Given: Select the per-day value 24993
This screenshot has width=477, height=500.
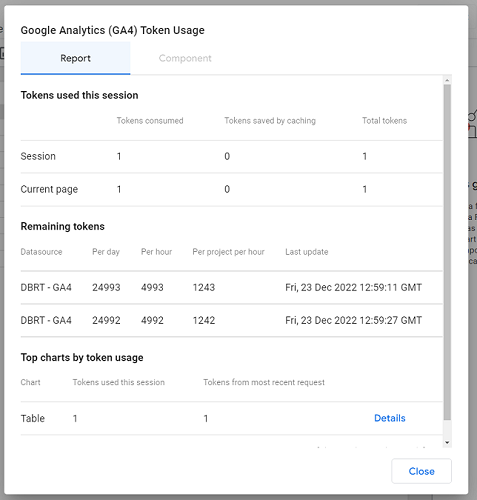Looking at the screenshot, I should point(106,287).
